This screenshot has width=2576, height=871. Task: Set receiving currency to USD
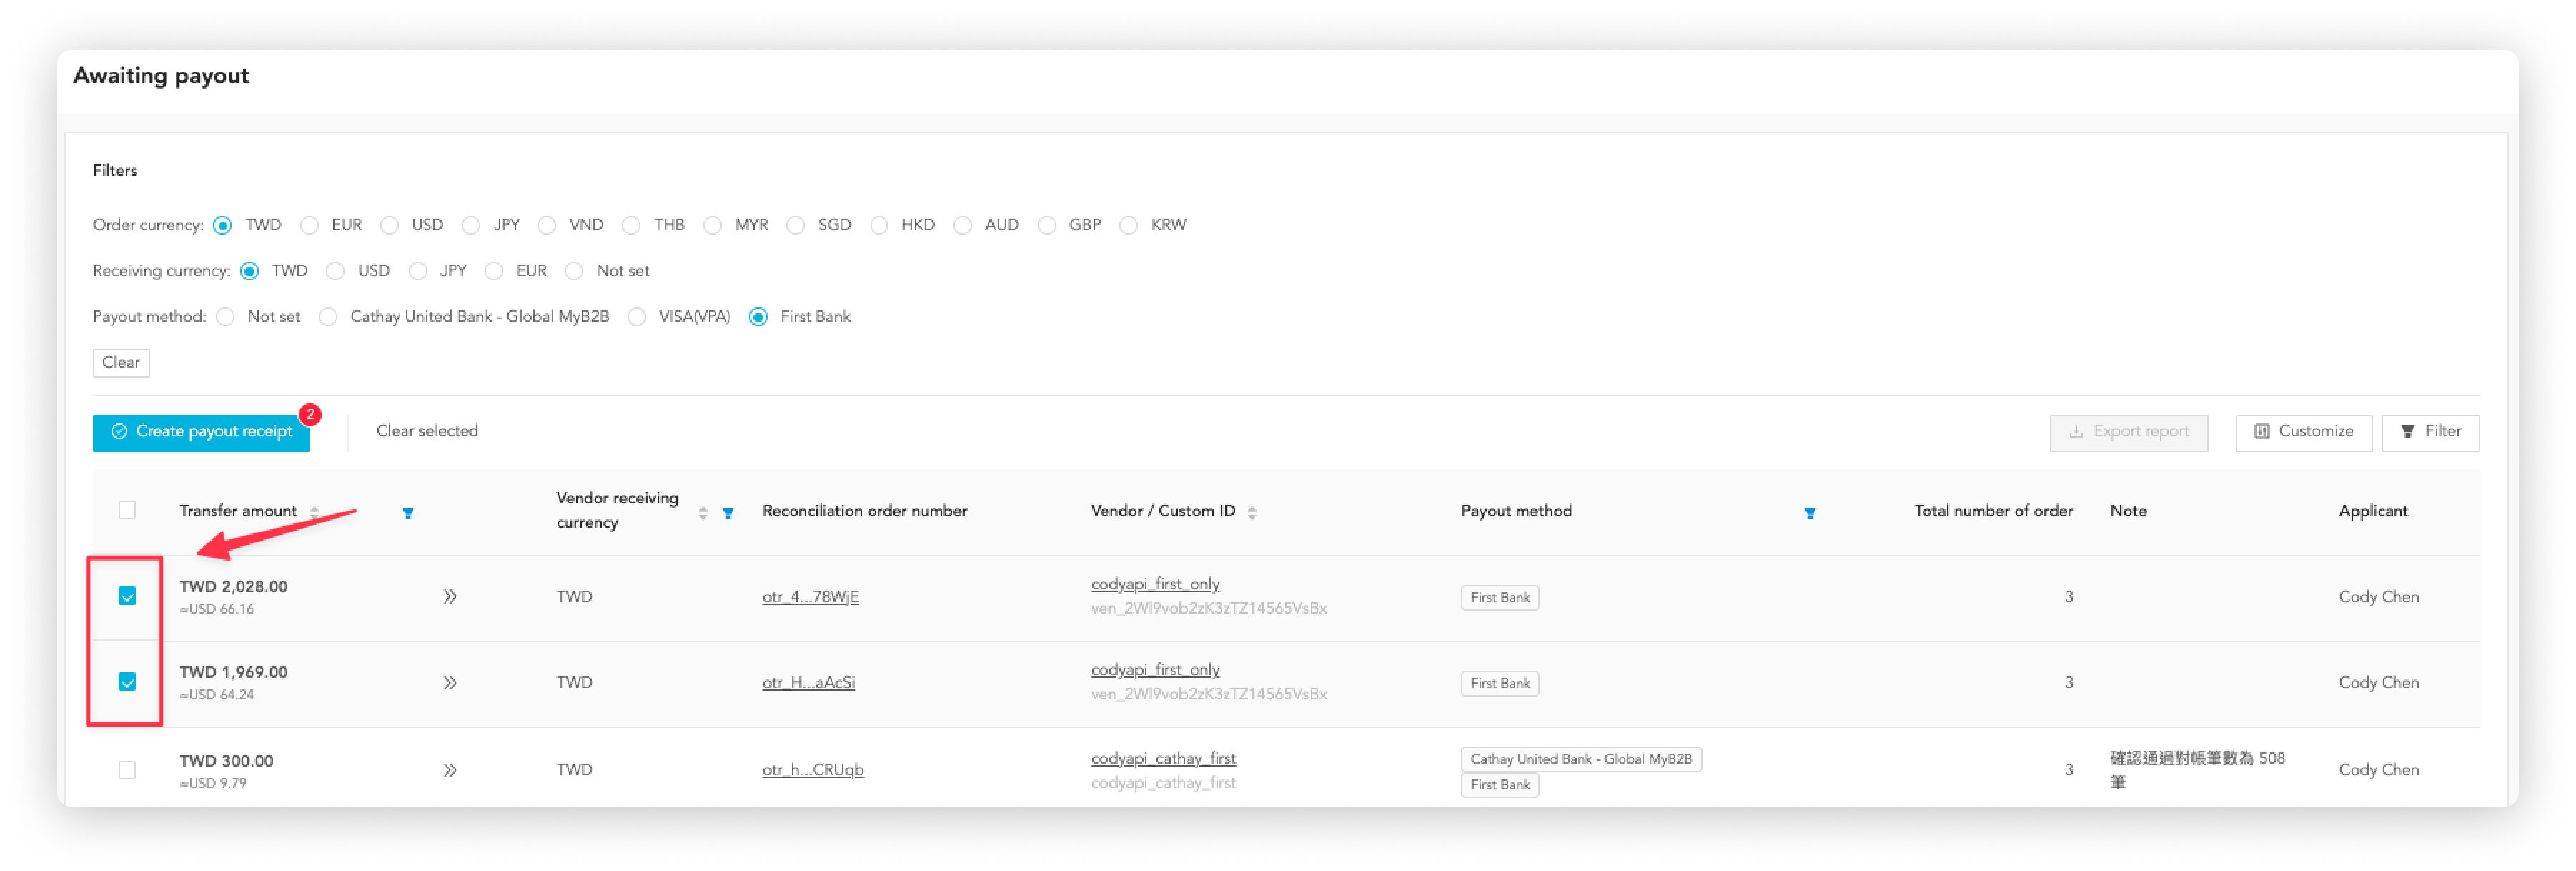pyautogui.click(x=336, y=272)
